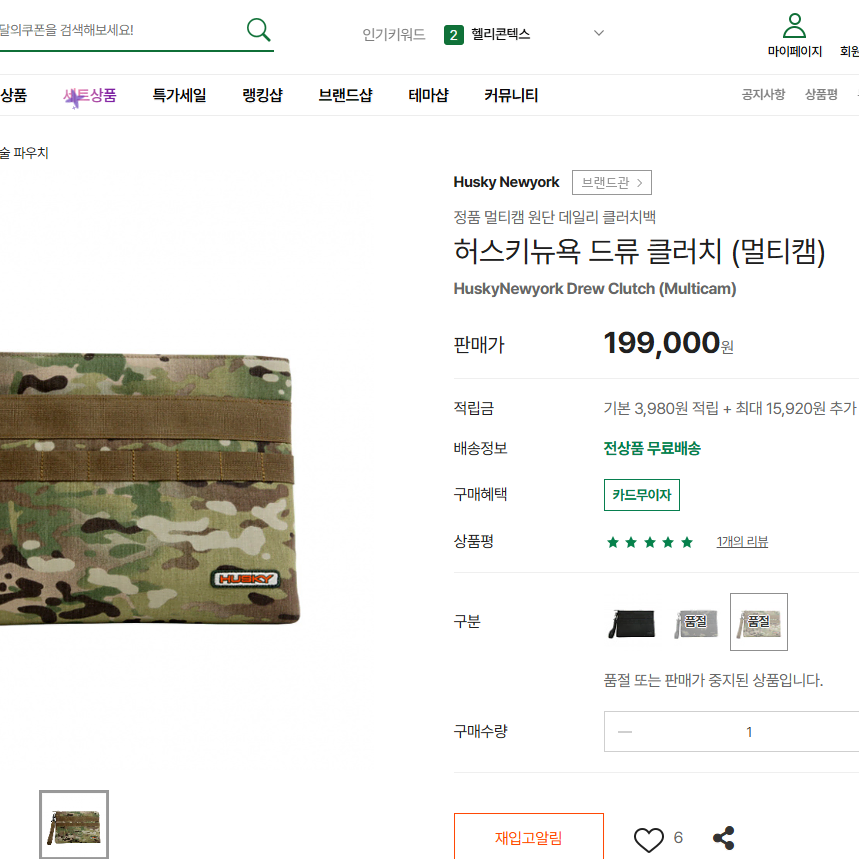Share the product with the share icon
Viewport: 859px width, 859px height.
click(x=724, y=838)
